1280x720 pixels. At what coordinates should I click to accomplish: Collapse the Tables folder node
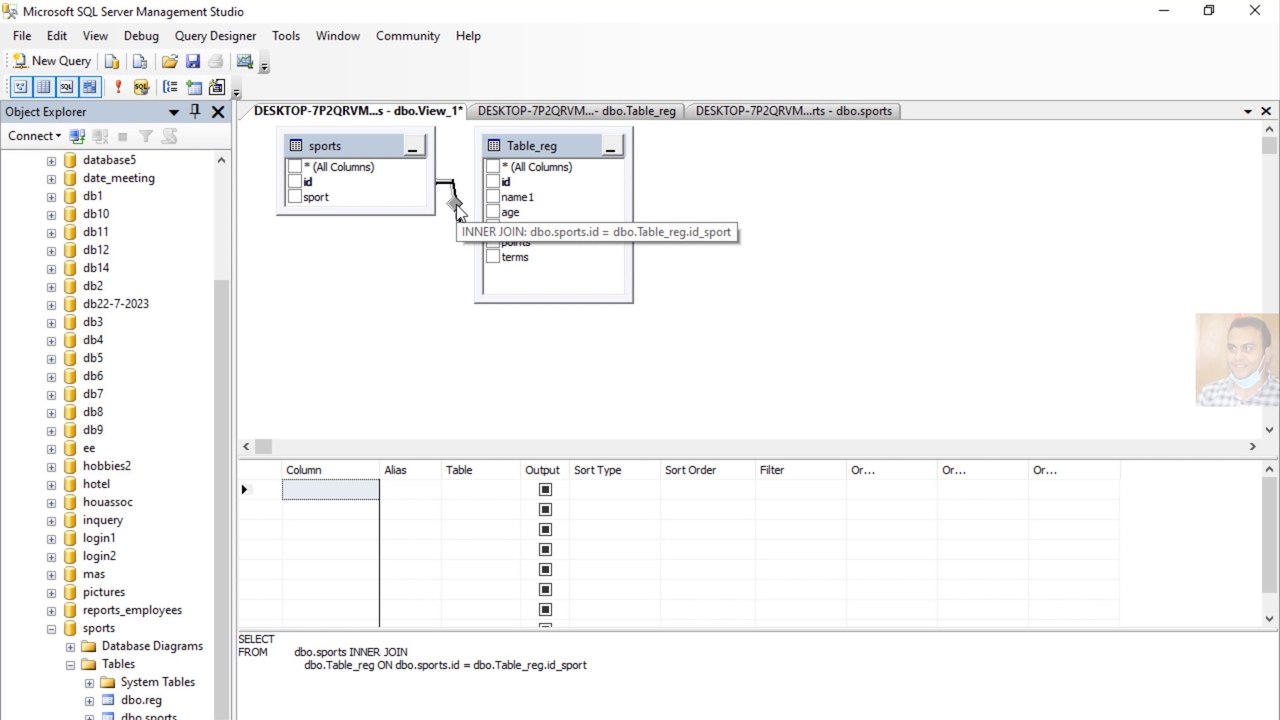(x=70, y=664)
